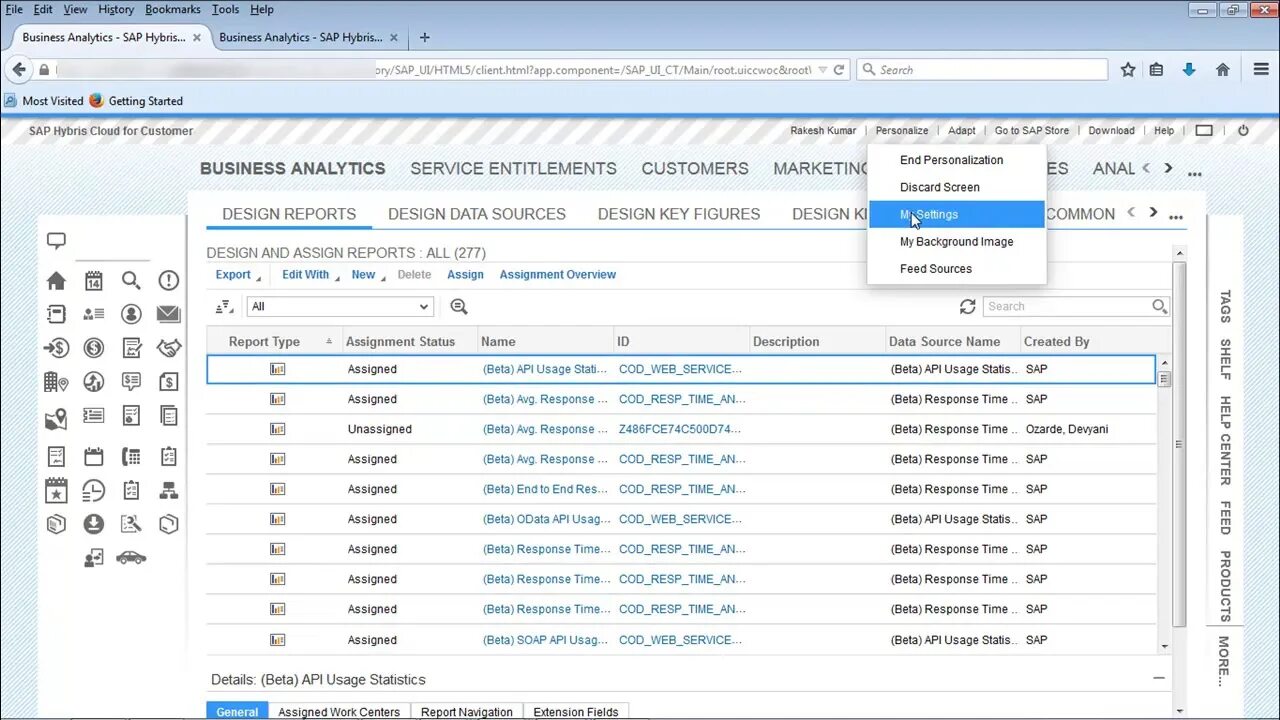Collapse the Details section with the dash
Screen dimensions: 1280x720
1159,678
